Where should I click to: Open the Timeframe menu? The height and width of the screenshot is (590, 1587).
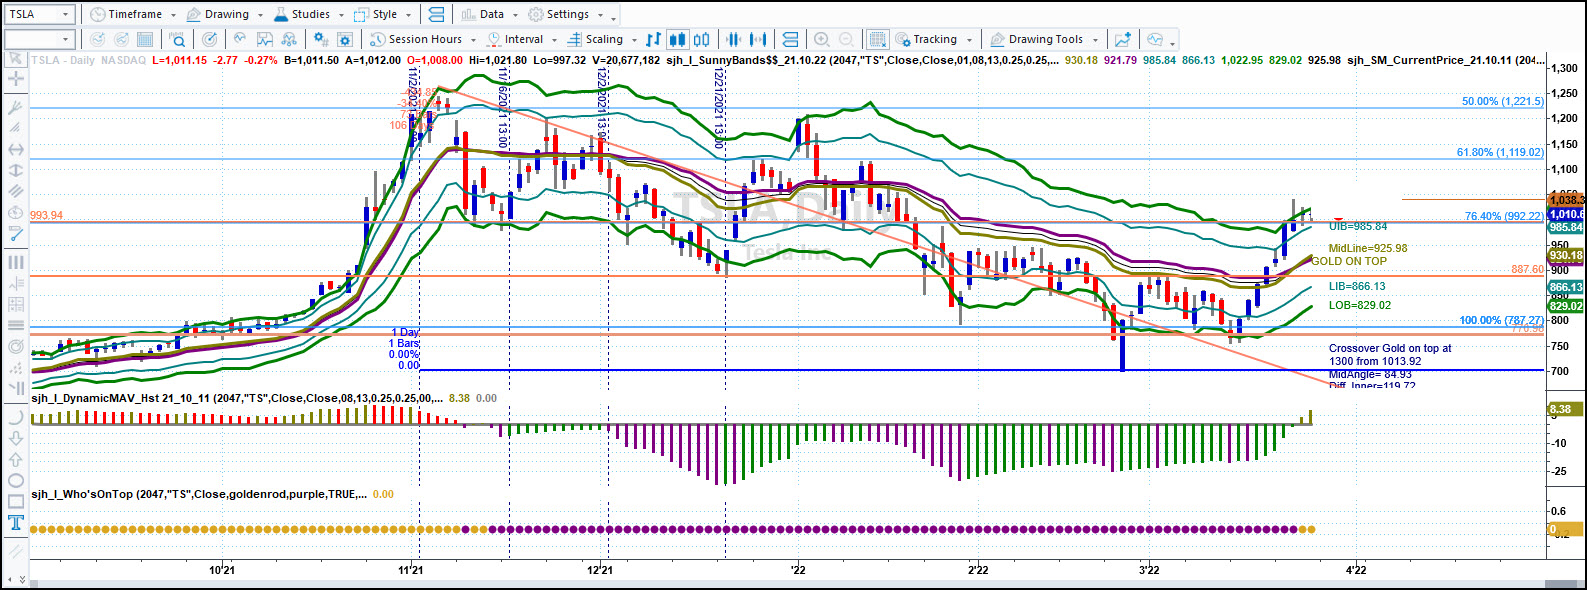point(132,14)
